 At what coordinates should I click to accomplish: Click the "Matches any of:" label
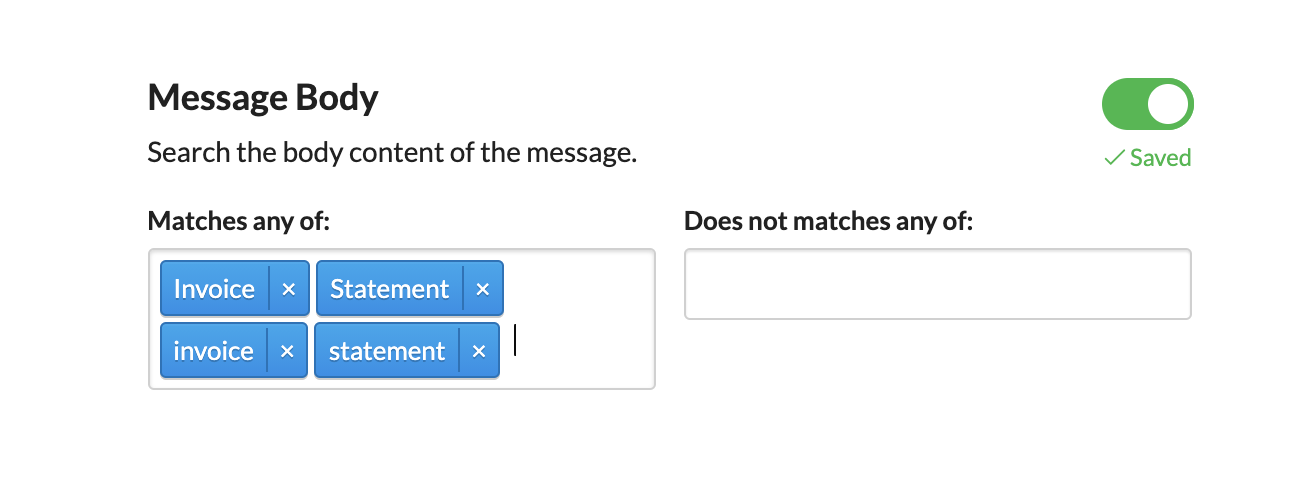coord(238,221)
